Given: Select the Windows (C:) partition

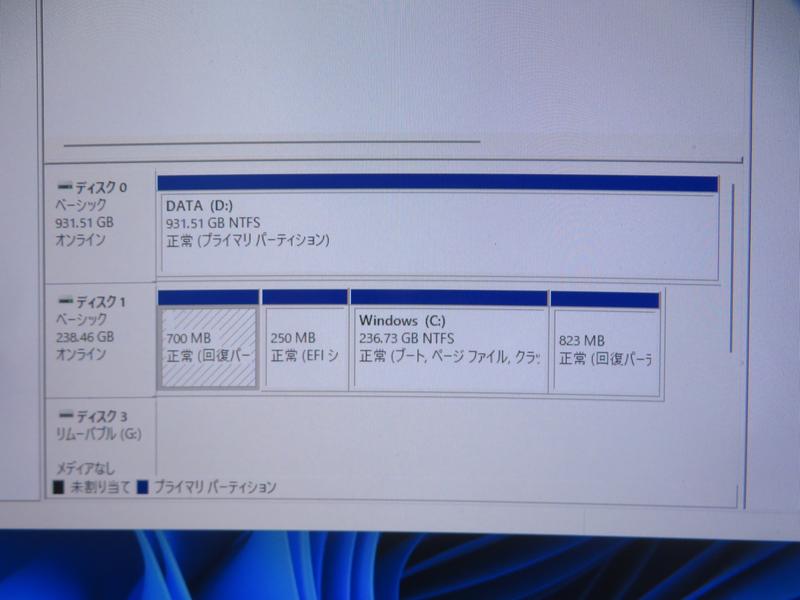Looking at the screenshot, I should 449,341.
